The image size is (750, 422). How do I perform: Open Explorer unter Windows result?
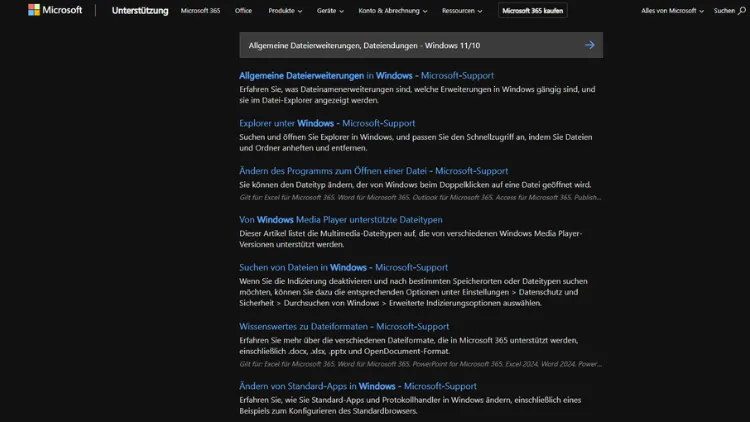coord(327,123)
